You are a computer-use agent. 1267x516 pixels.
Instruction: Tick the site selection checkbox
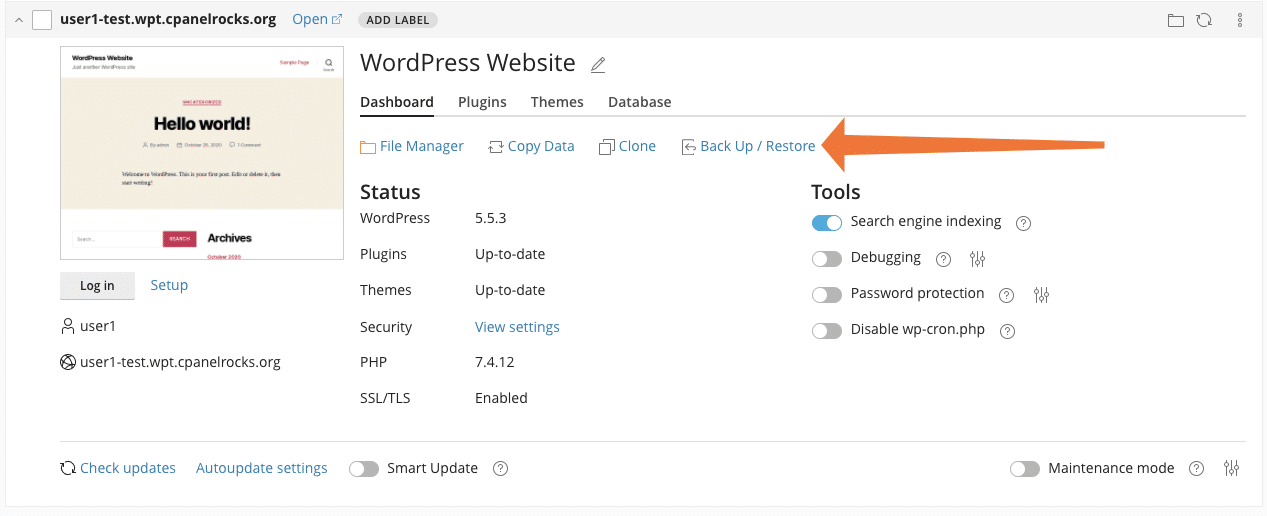(x=42, y=20)
